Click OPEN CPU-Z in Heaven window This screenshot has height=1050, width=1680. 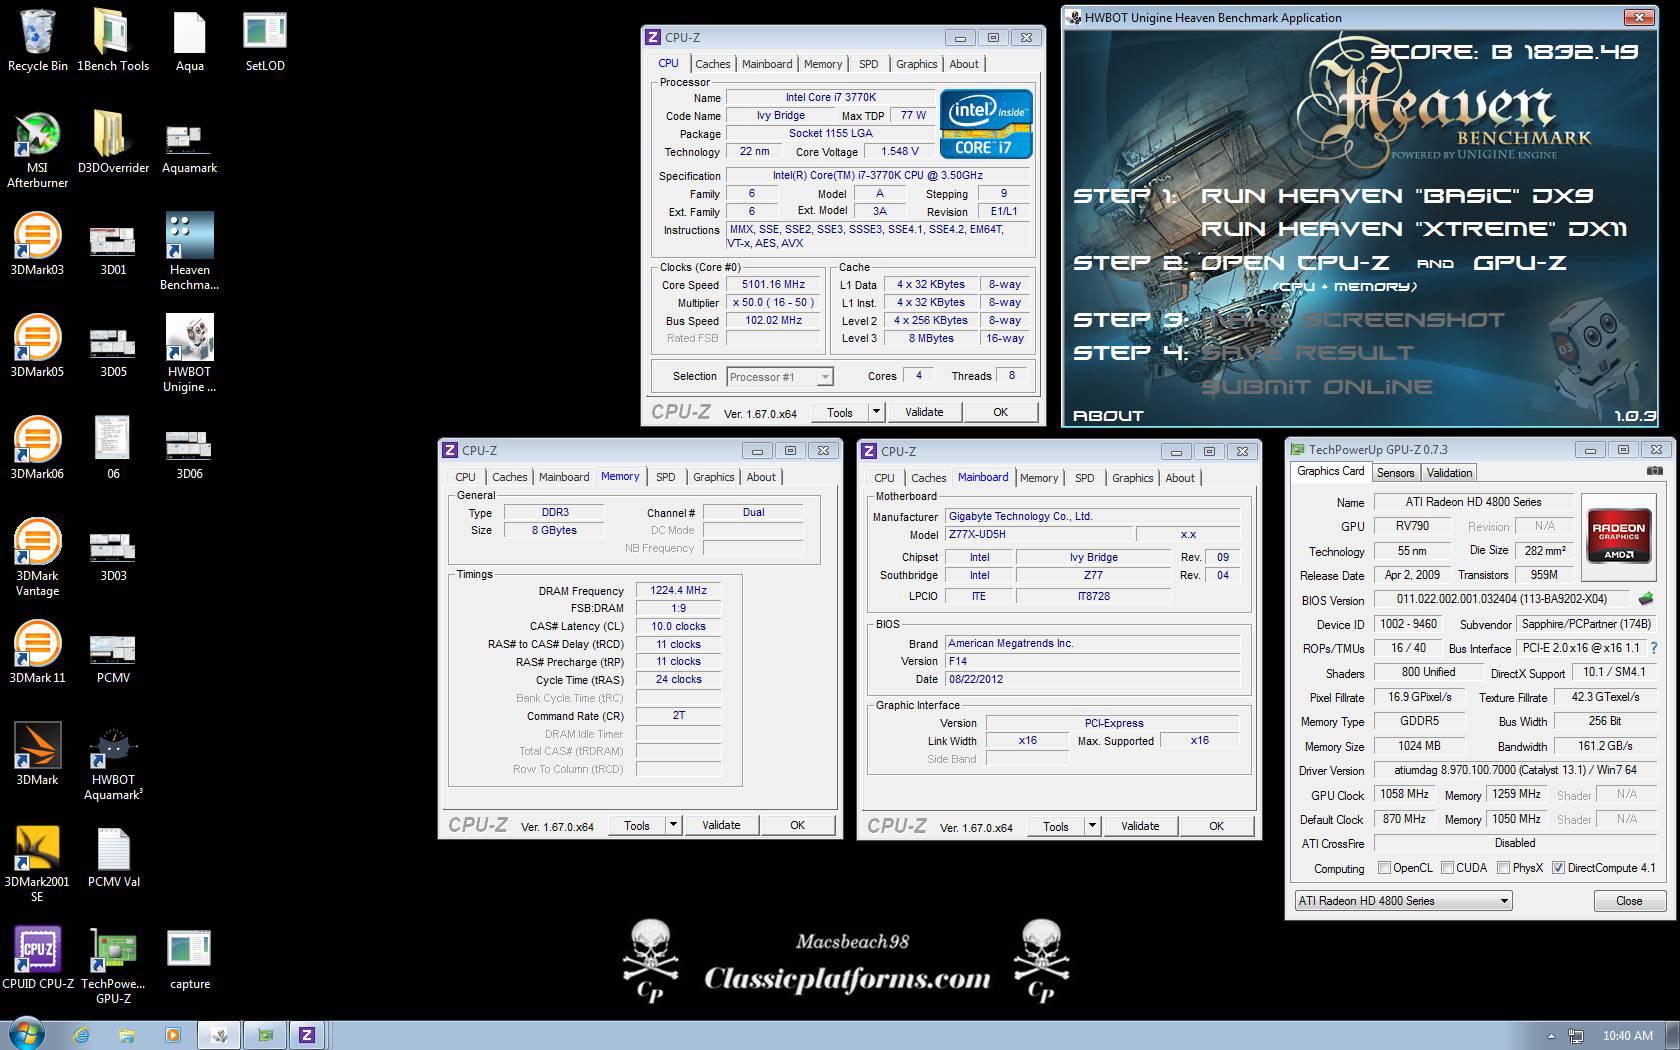[x=1295, y=263]
